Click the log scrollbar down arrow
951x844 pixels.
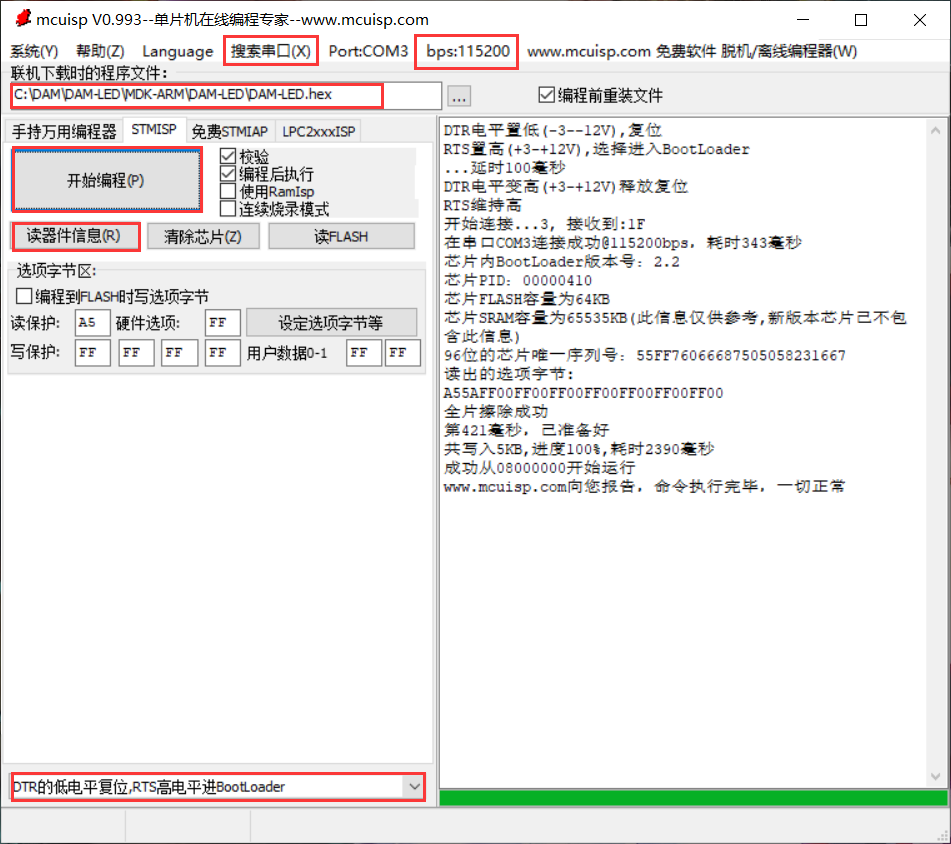click(935, 777)
